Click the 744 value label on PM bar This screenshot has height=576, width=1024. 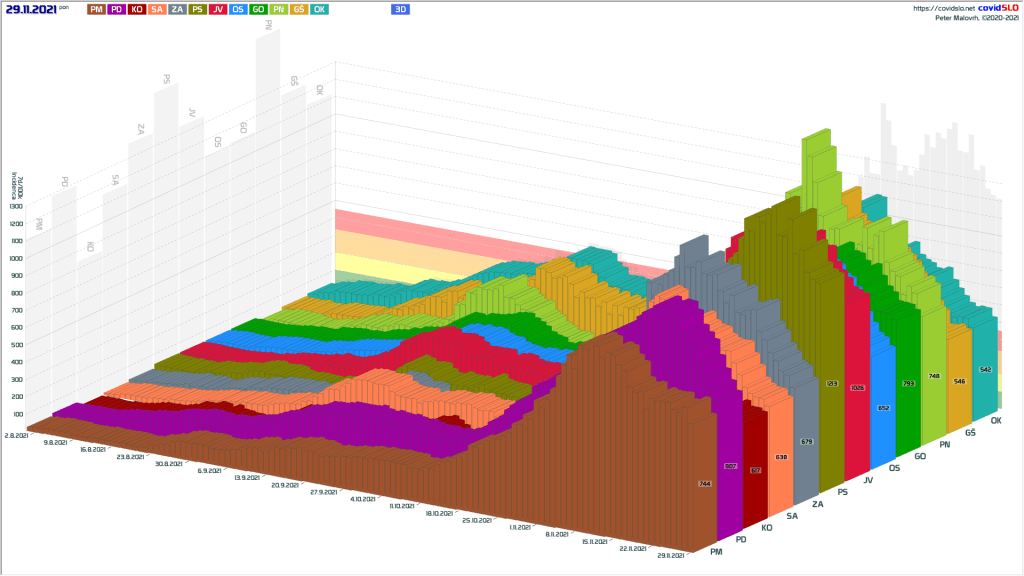pos(705,484)
